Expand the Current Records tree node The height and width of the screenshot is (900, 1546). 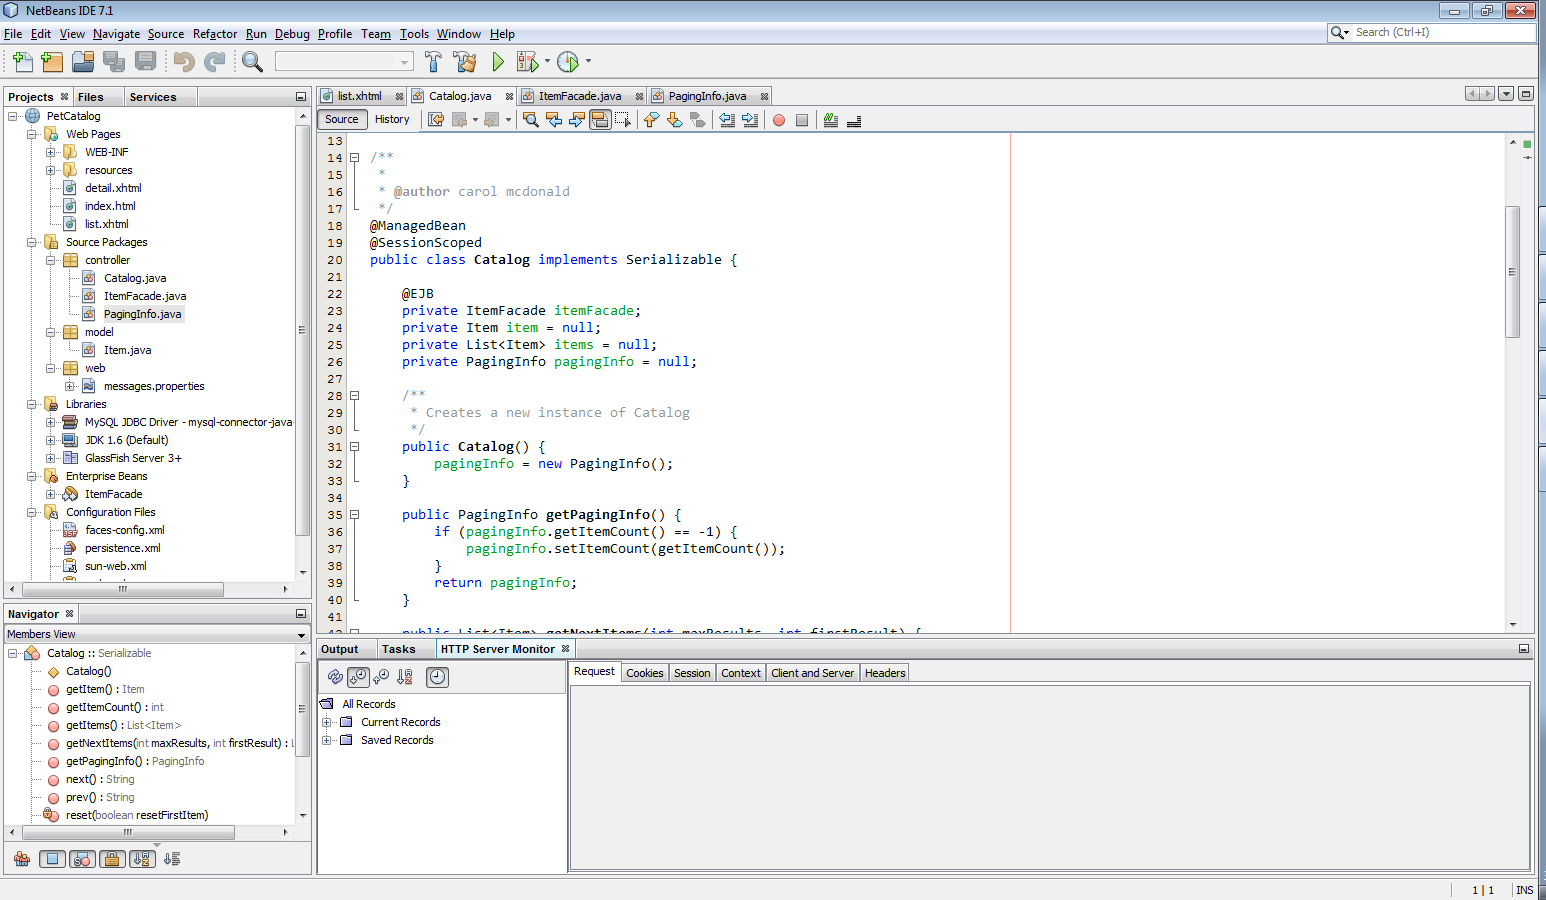pyautogui.click(x=326, y=722)
